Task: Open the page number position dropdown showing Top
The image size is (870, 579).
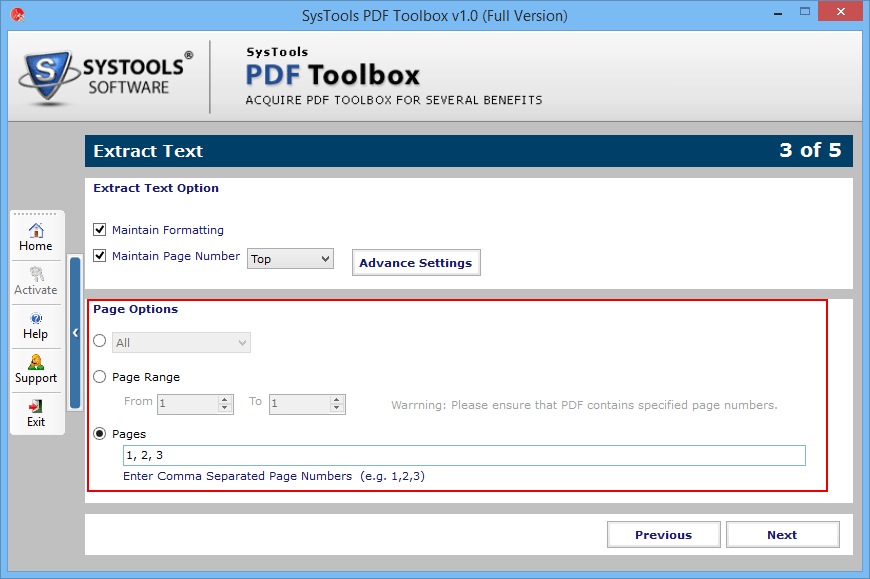Action: point(290,259)
